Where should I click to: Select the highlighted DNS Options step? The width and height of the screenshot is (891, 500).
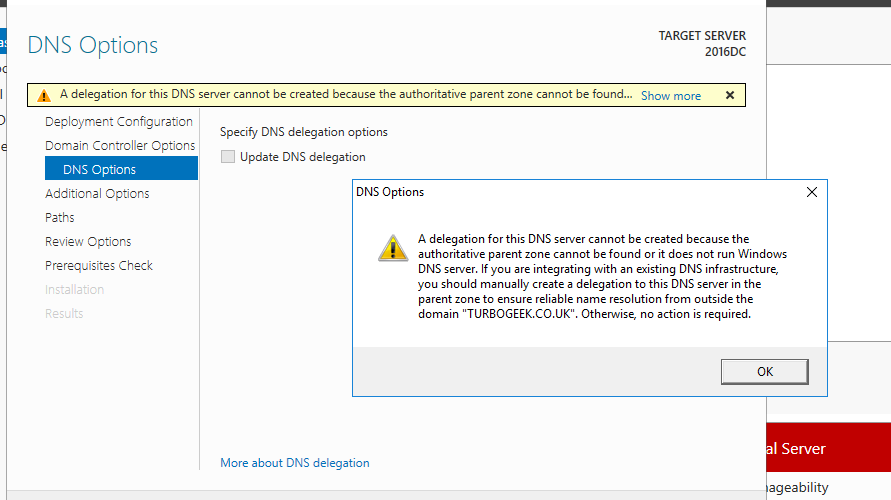[x=99, y=170]
